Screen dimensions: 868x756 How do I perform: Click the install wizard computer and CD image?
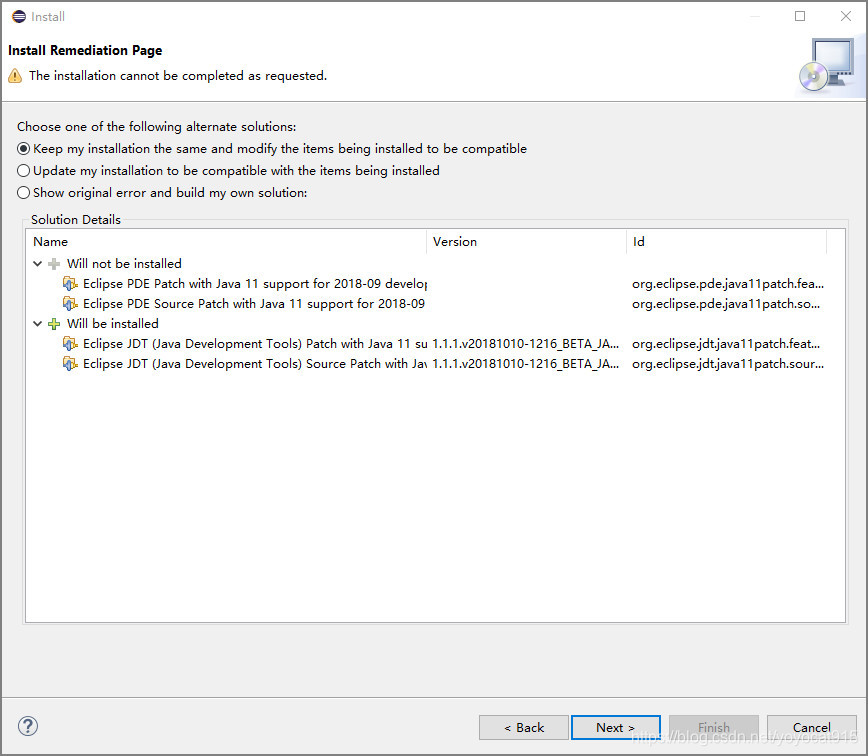(x=828, y=66)
